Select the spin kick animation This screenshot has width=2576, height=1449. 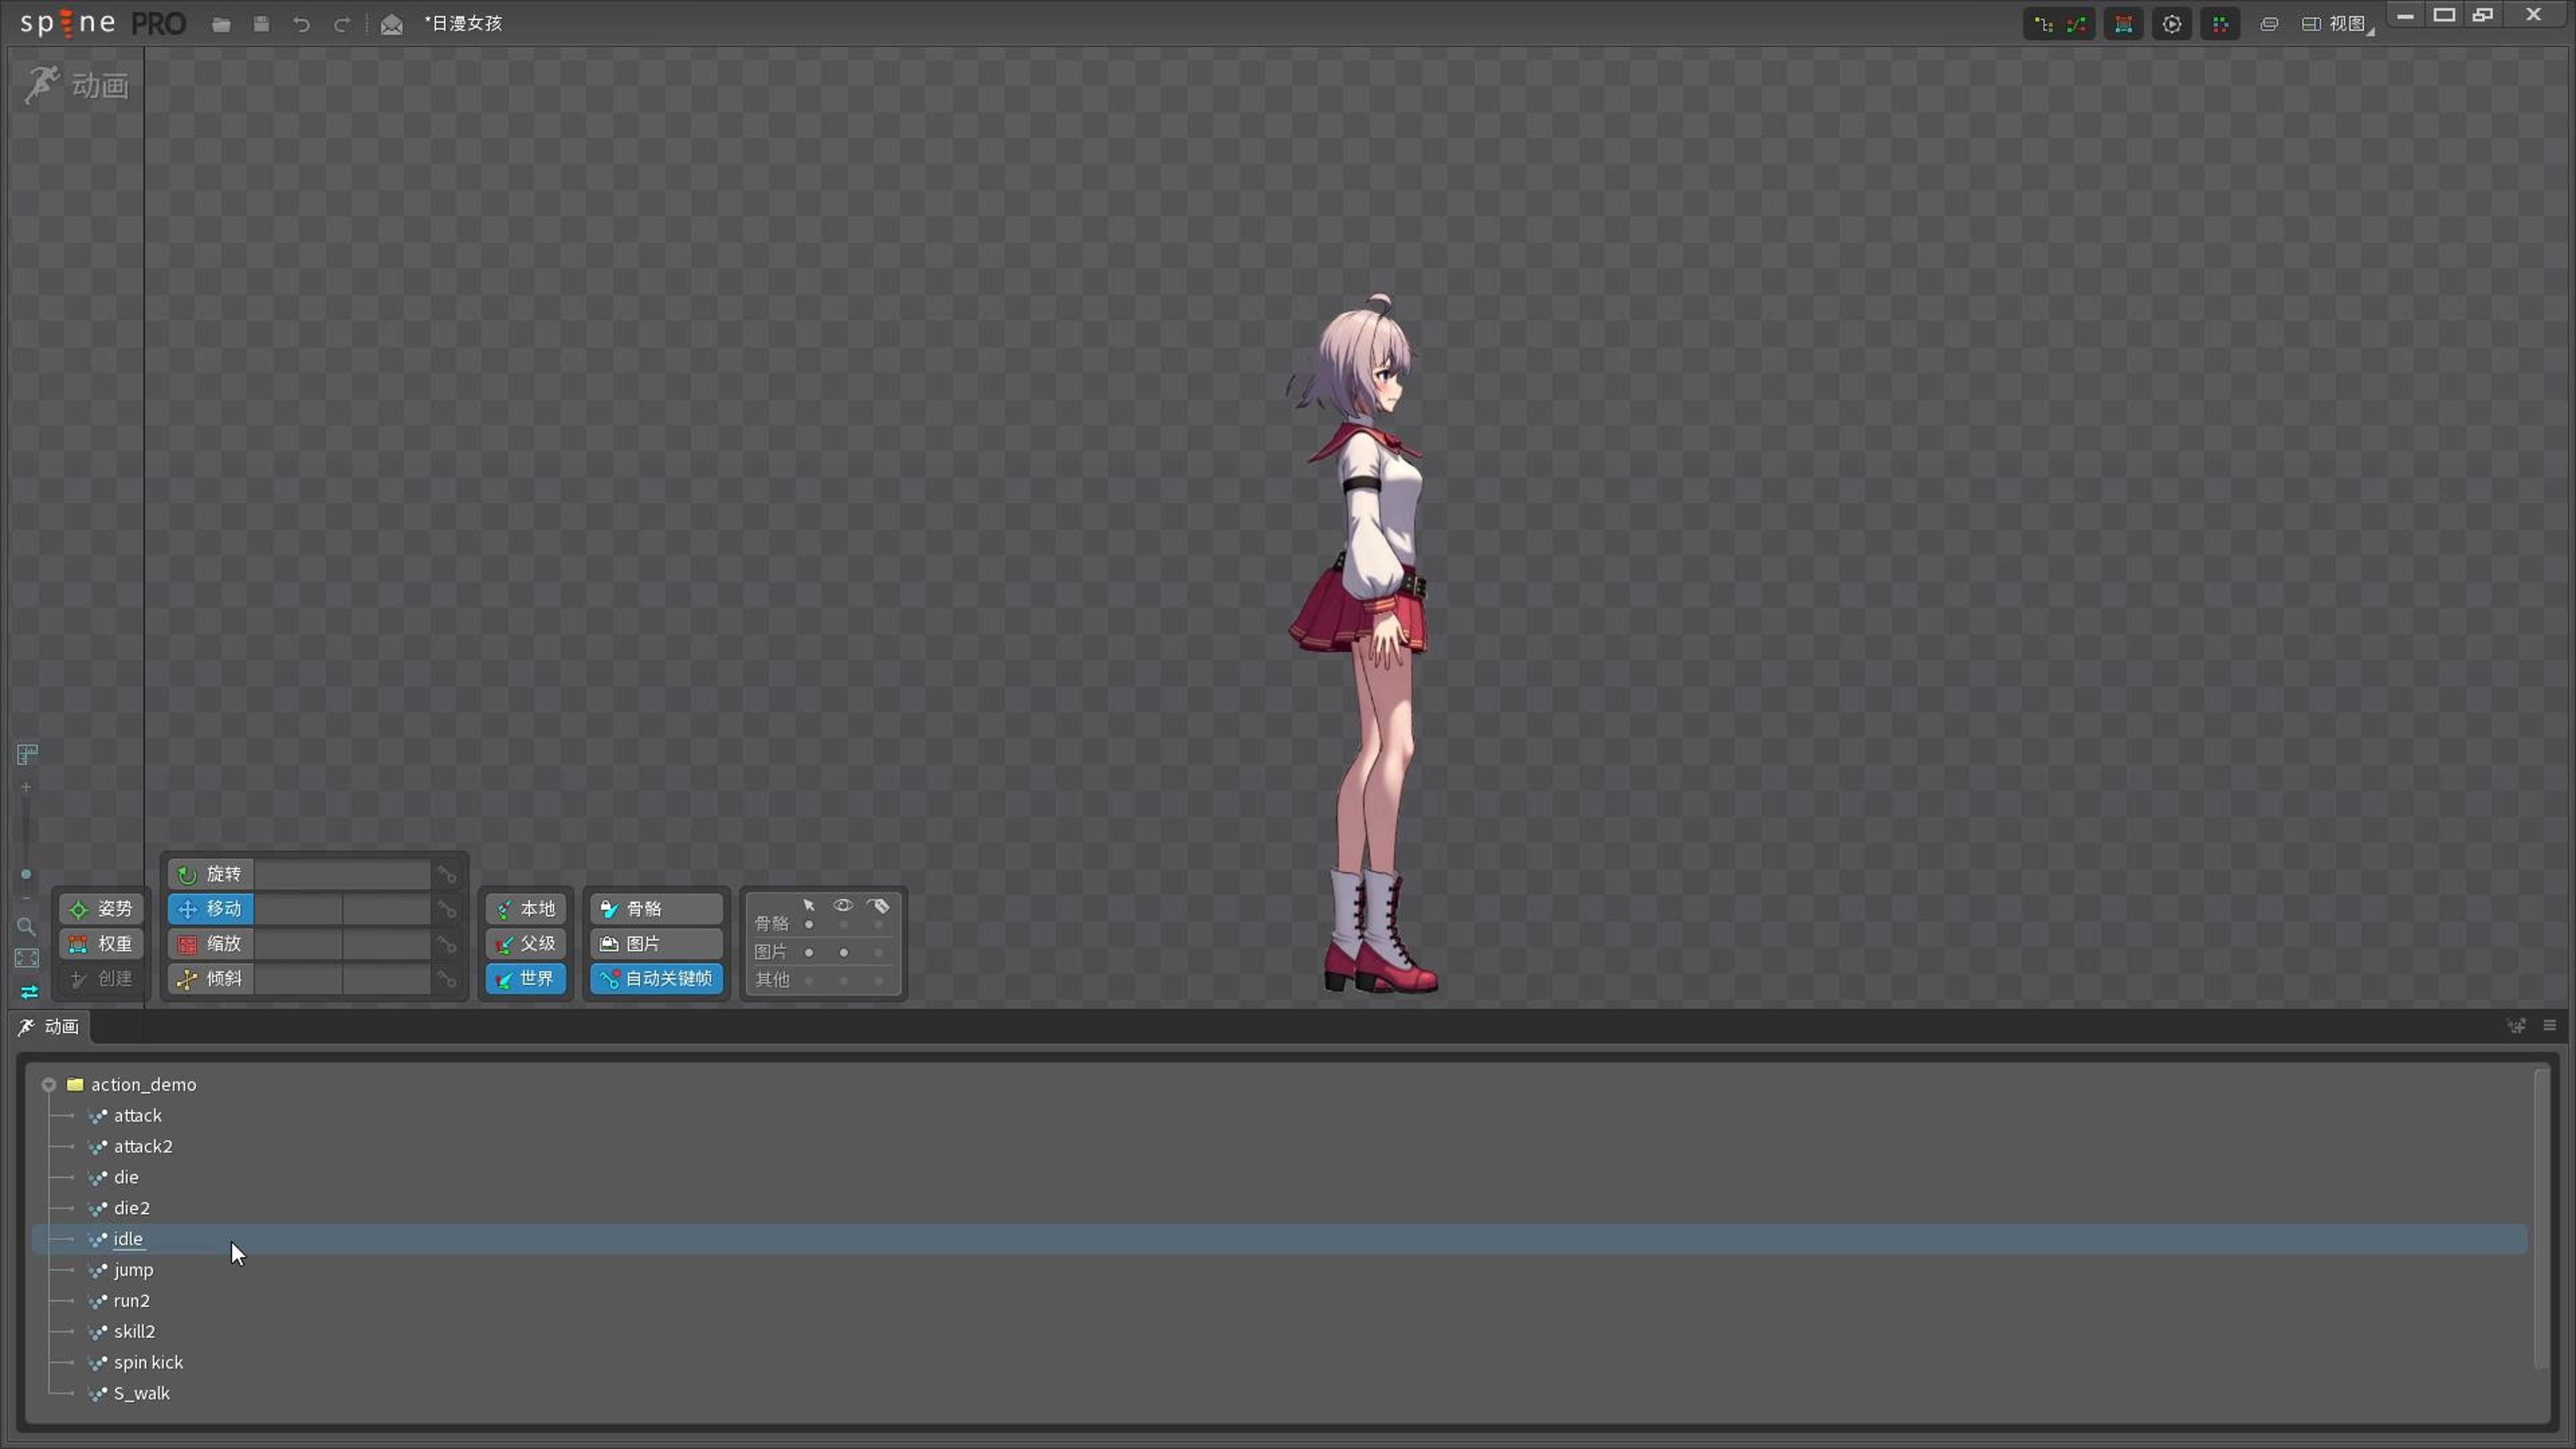tap(148, 1364)
